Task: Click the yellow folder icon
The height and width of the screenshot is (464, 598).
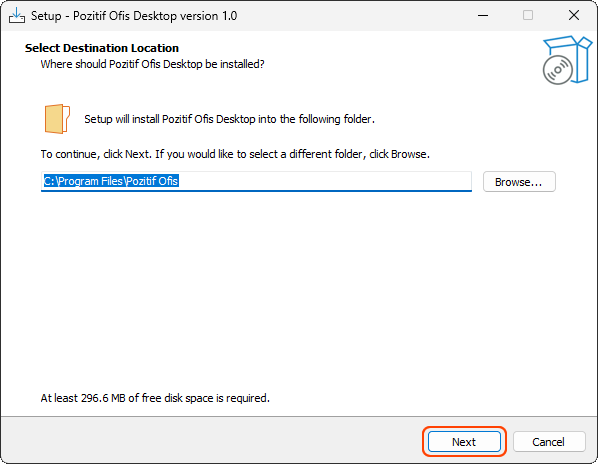Action: (x=57, y=119)
